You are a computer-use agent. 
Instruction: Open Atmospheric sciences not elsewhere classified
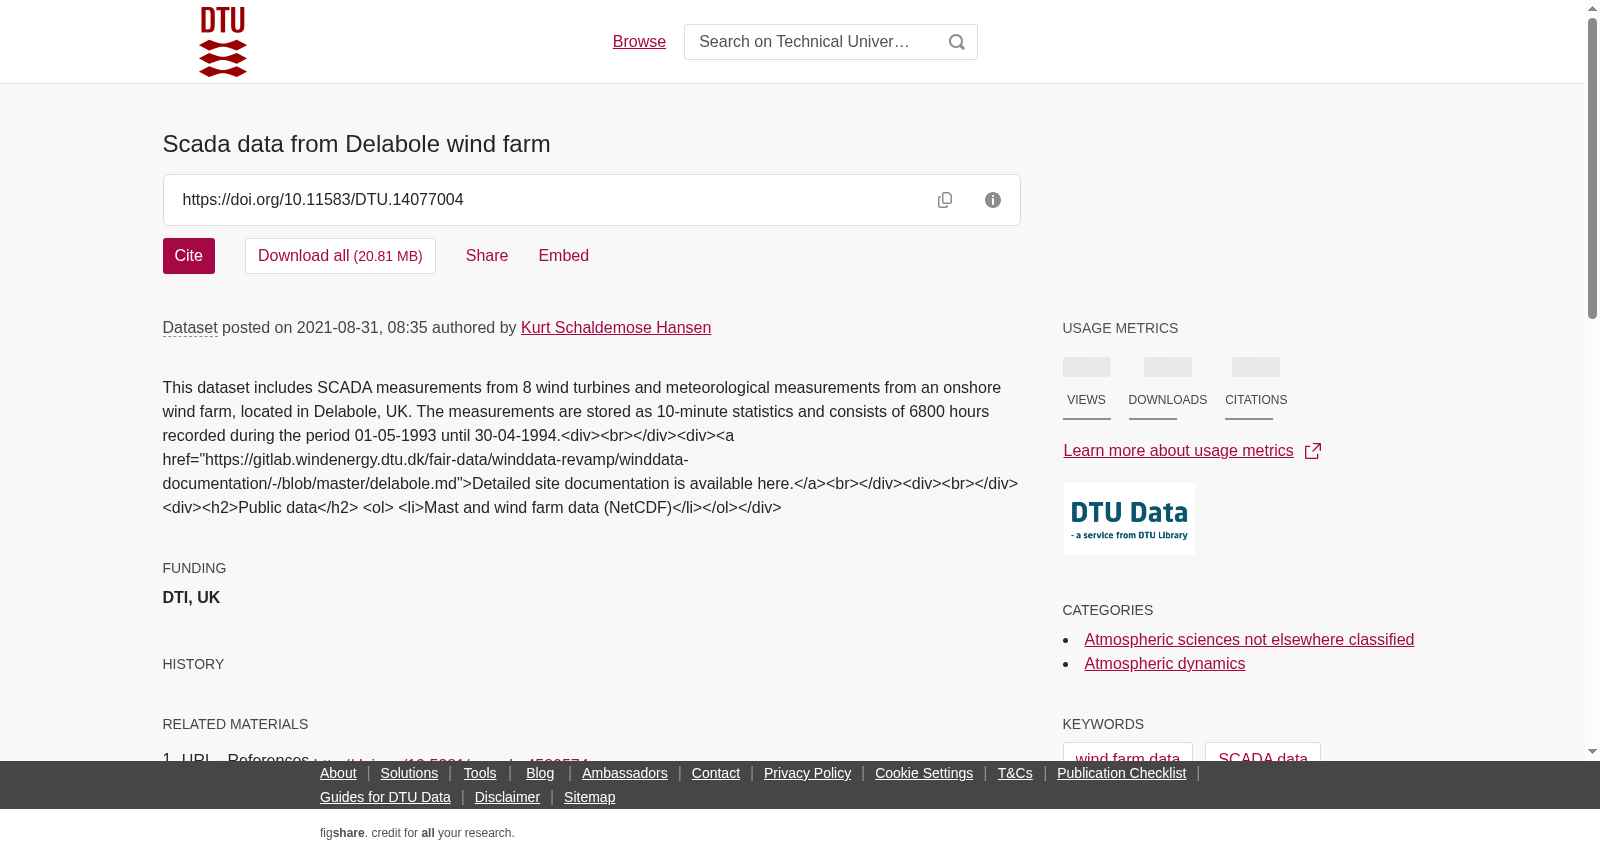coord(1249,640)
